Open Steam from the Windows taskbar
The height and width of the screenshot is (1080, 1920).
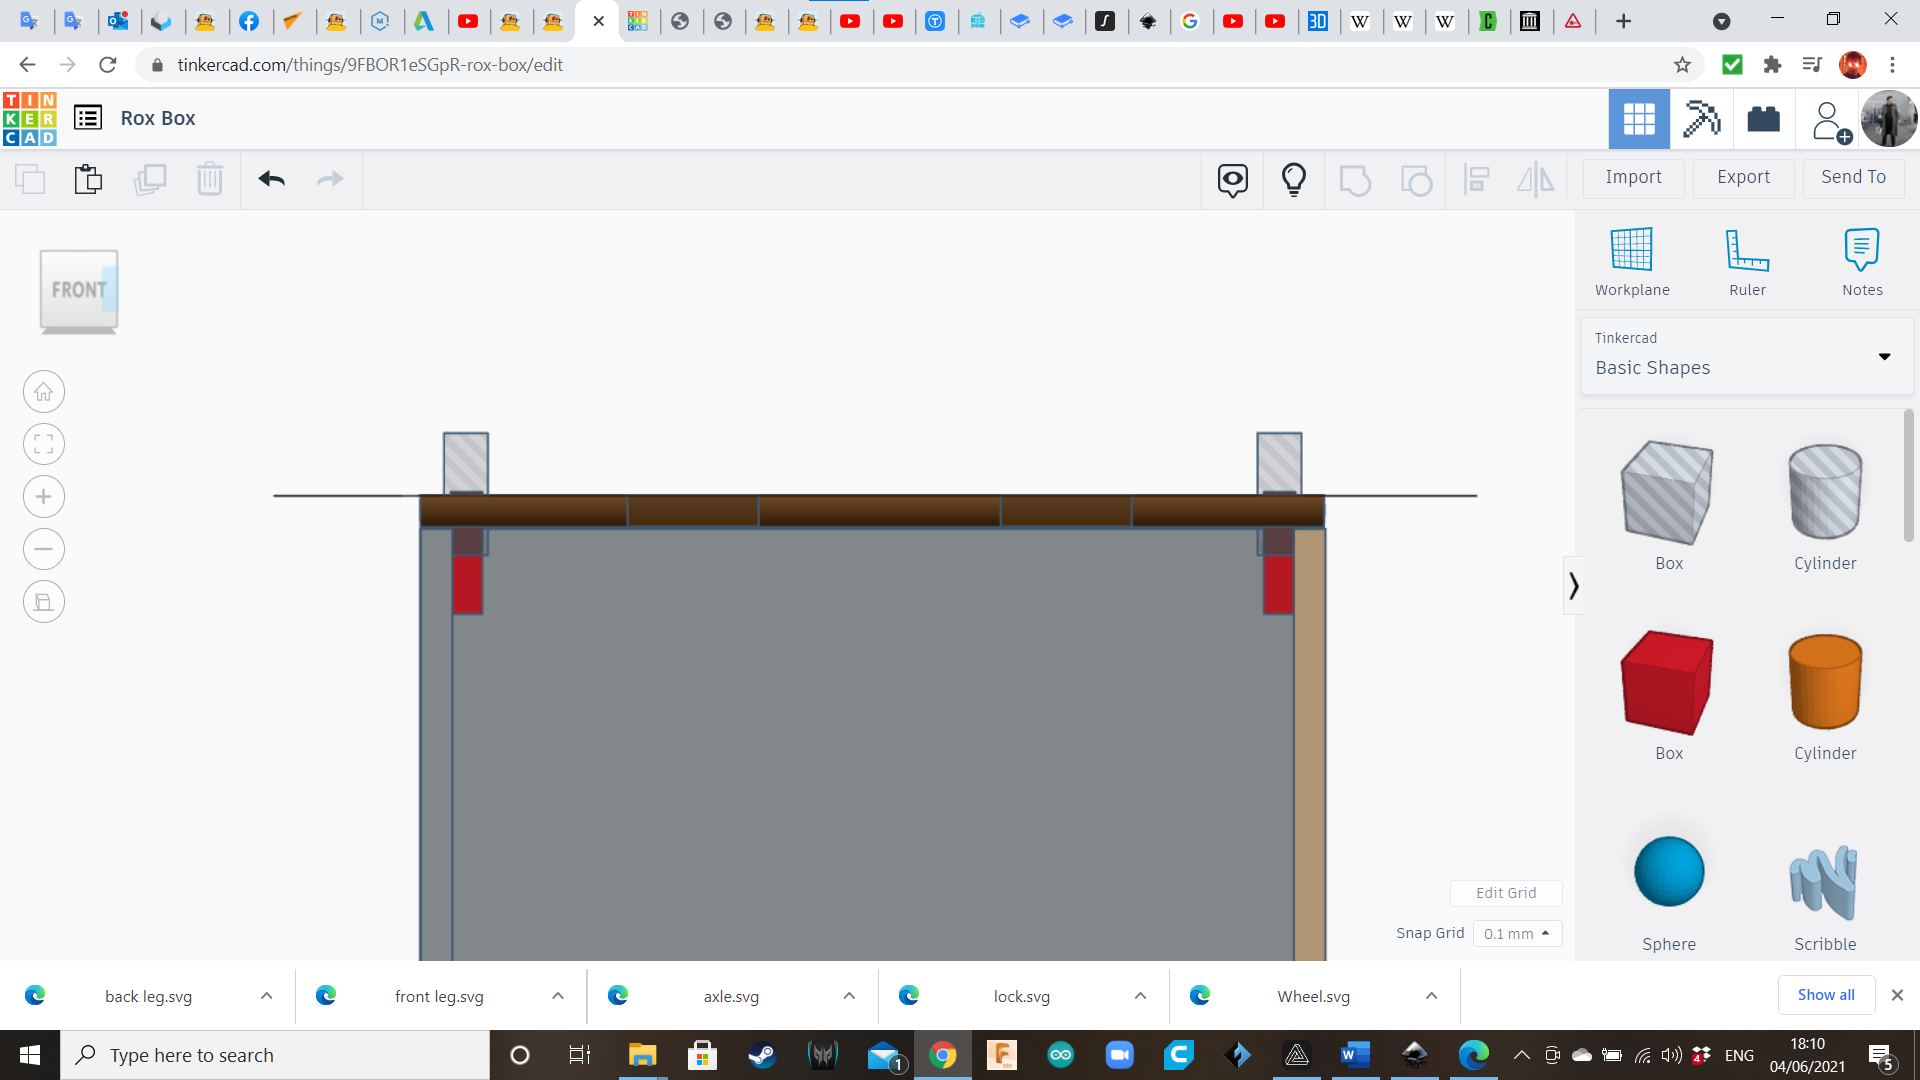coord(762,1055)
